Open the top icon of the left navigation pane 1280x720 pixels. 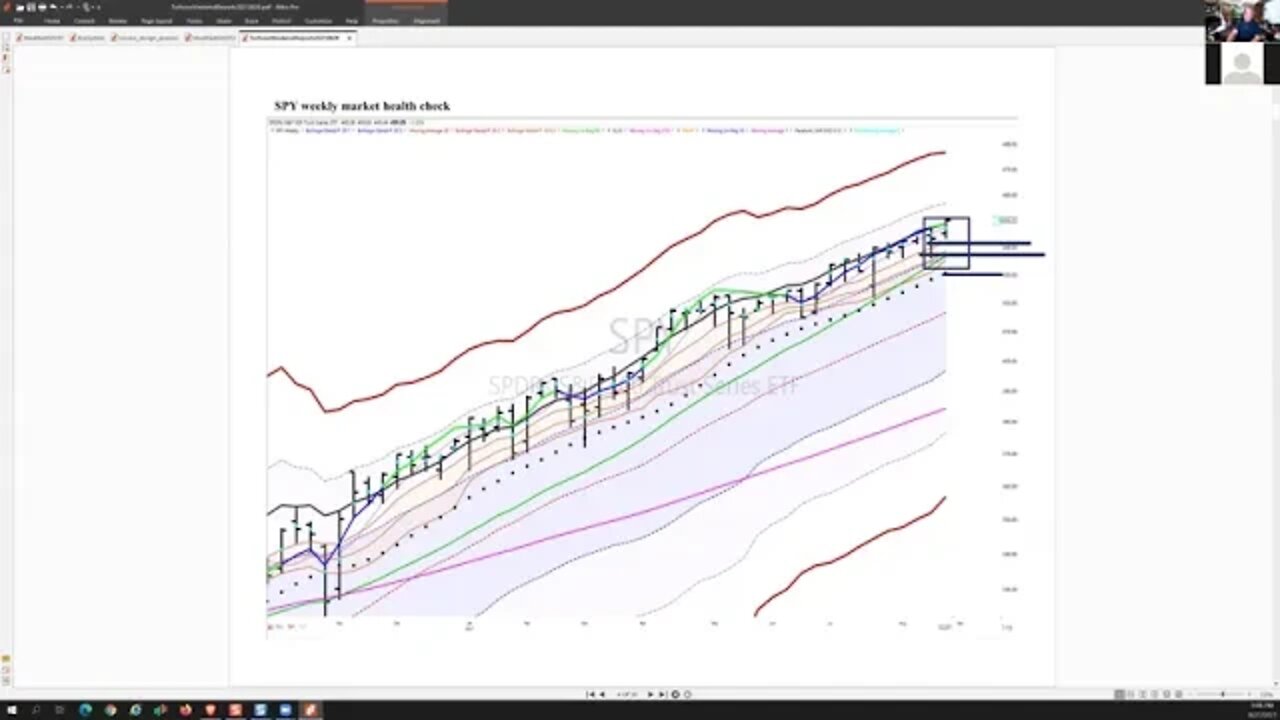coord(5,39)
